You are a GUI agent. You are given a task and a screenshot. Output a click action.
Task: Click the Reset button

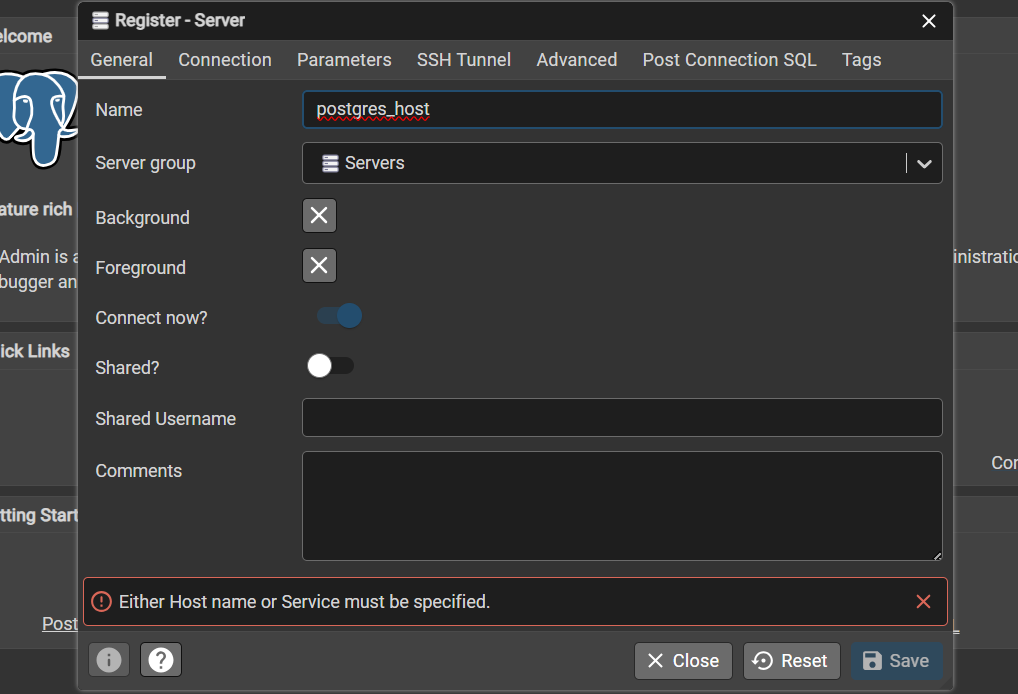(790, 660)
